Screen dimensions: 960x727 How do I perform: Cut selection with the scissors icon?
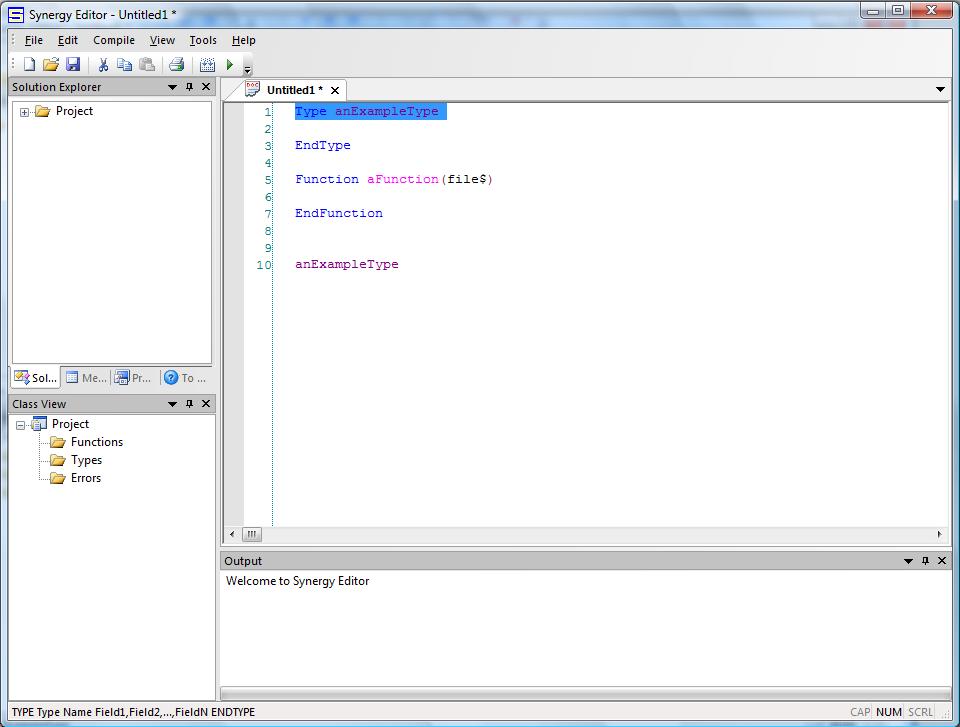click(103, 64)
